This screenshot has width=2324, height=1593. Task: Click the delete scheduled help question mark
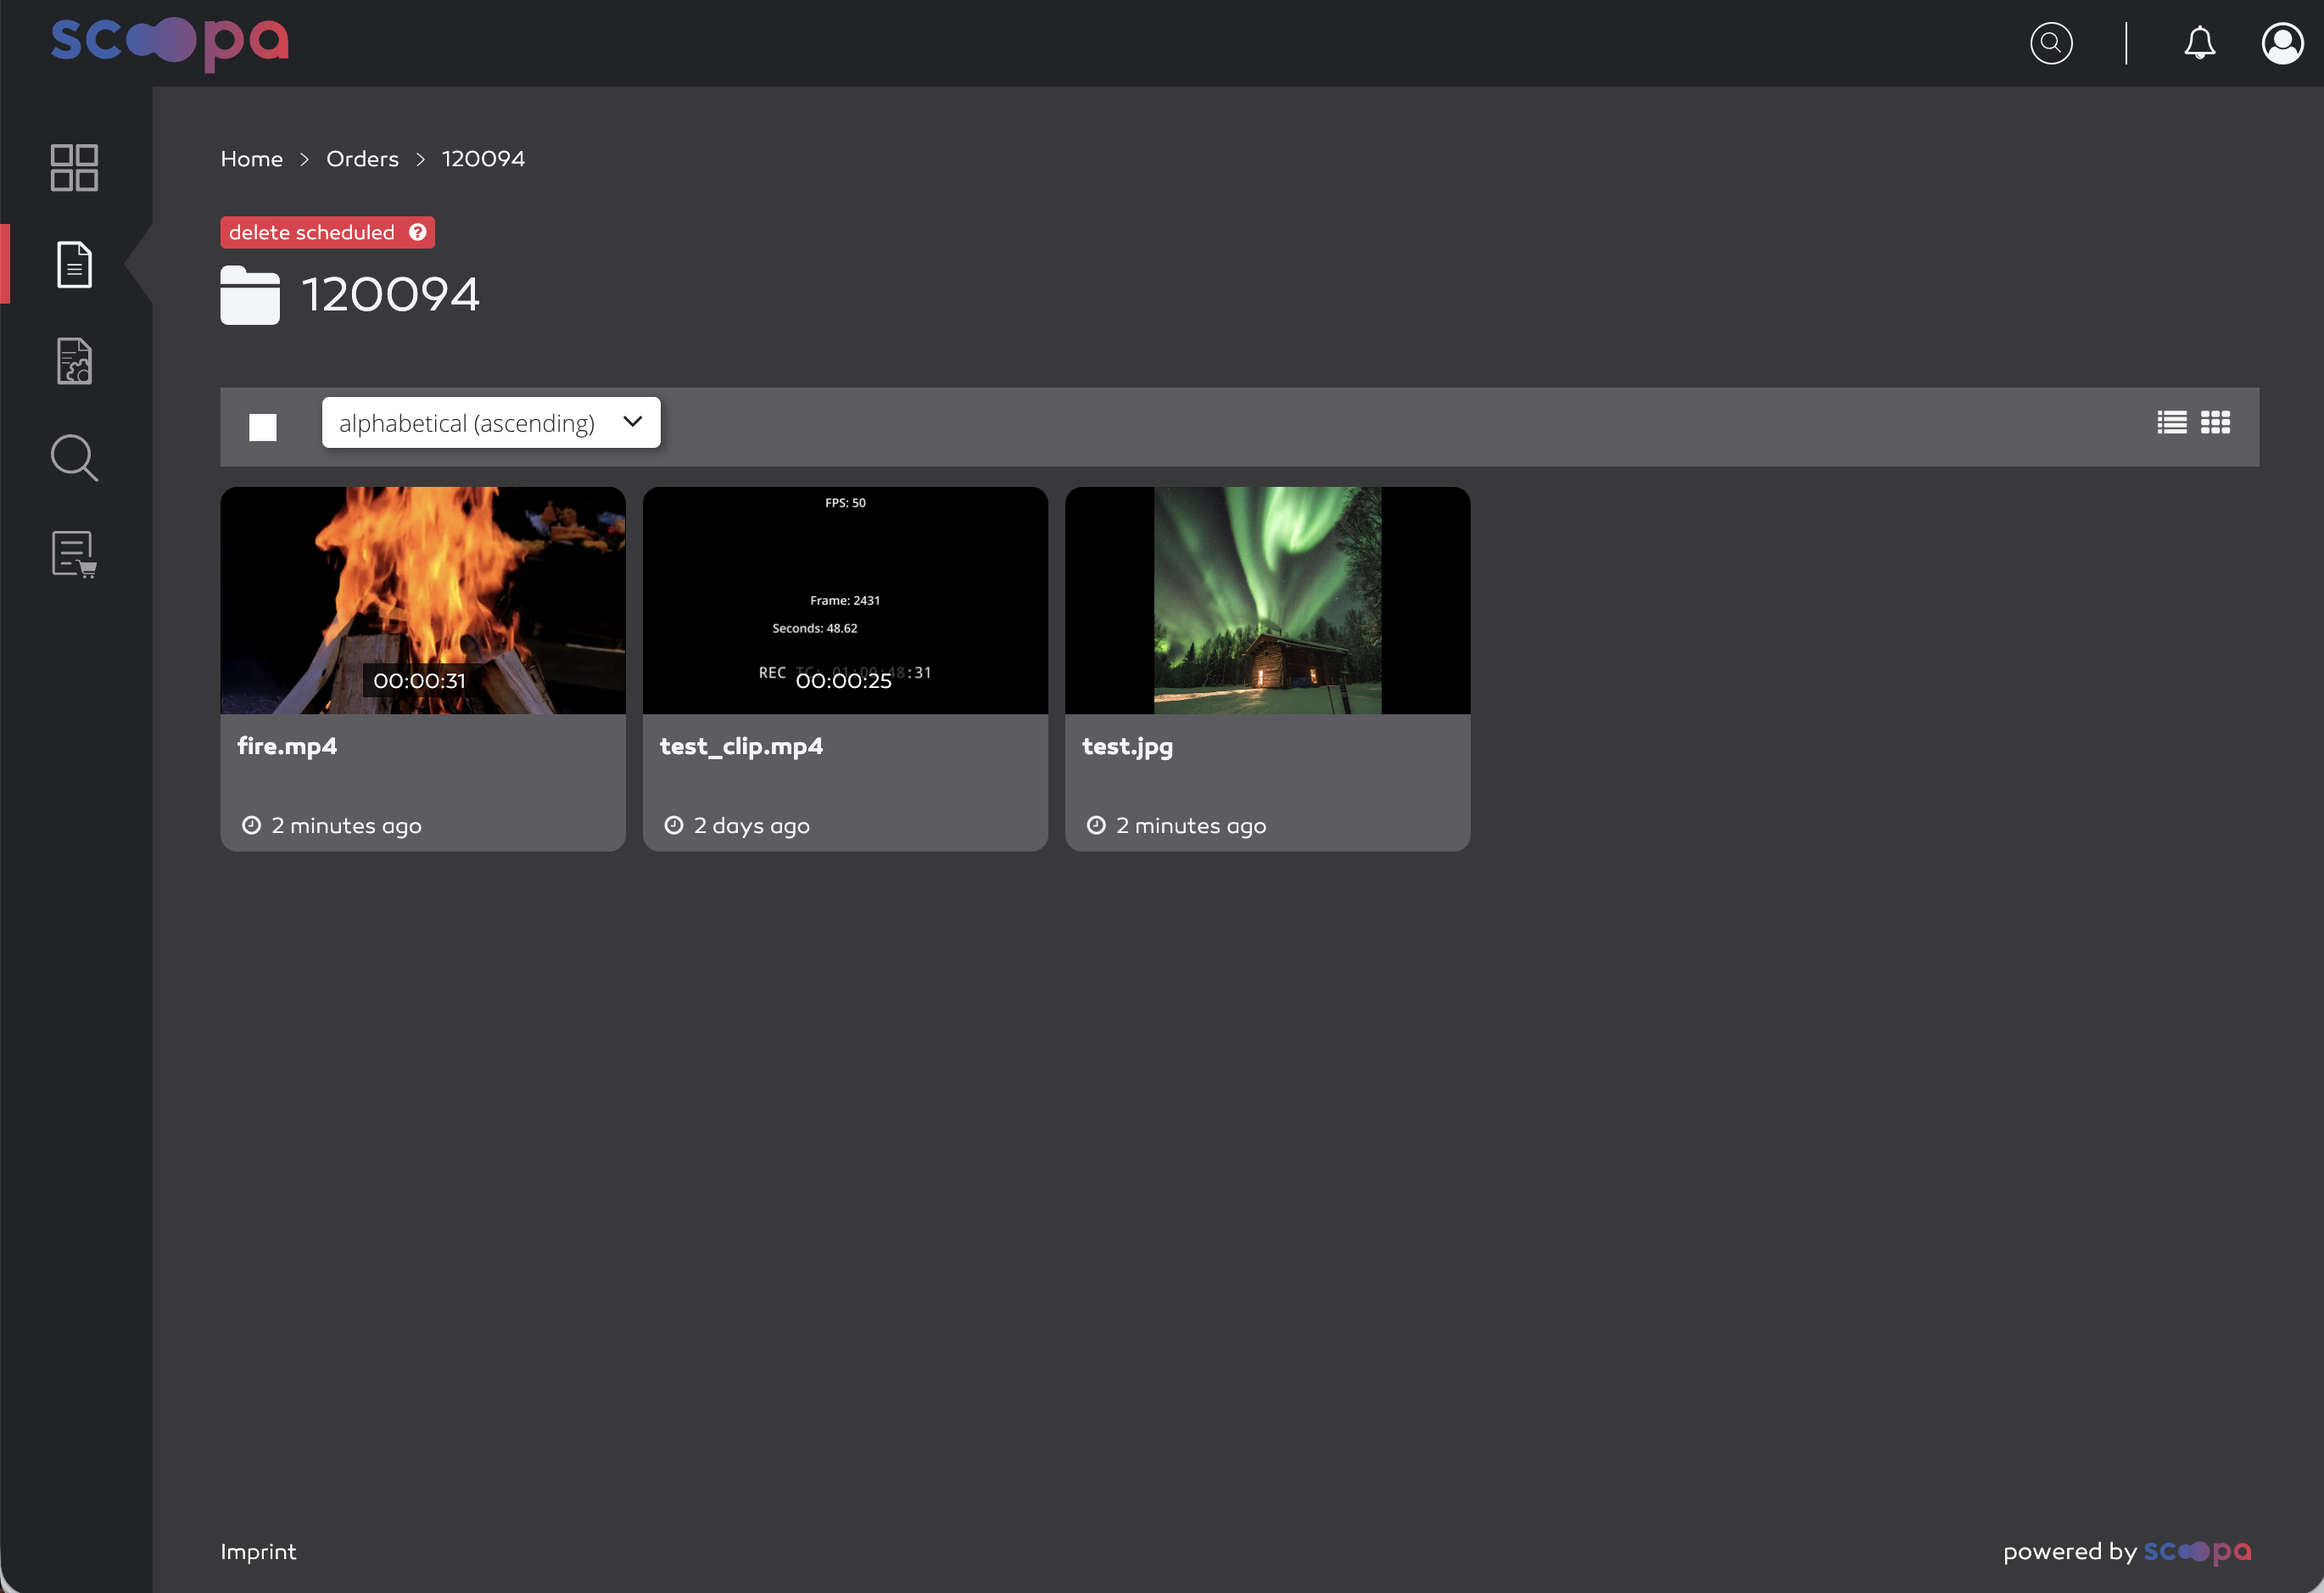point(418,232)
